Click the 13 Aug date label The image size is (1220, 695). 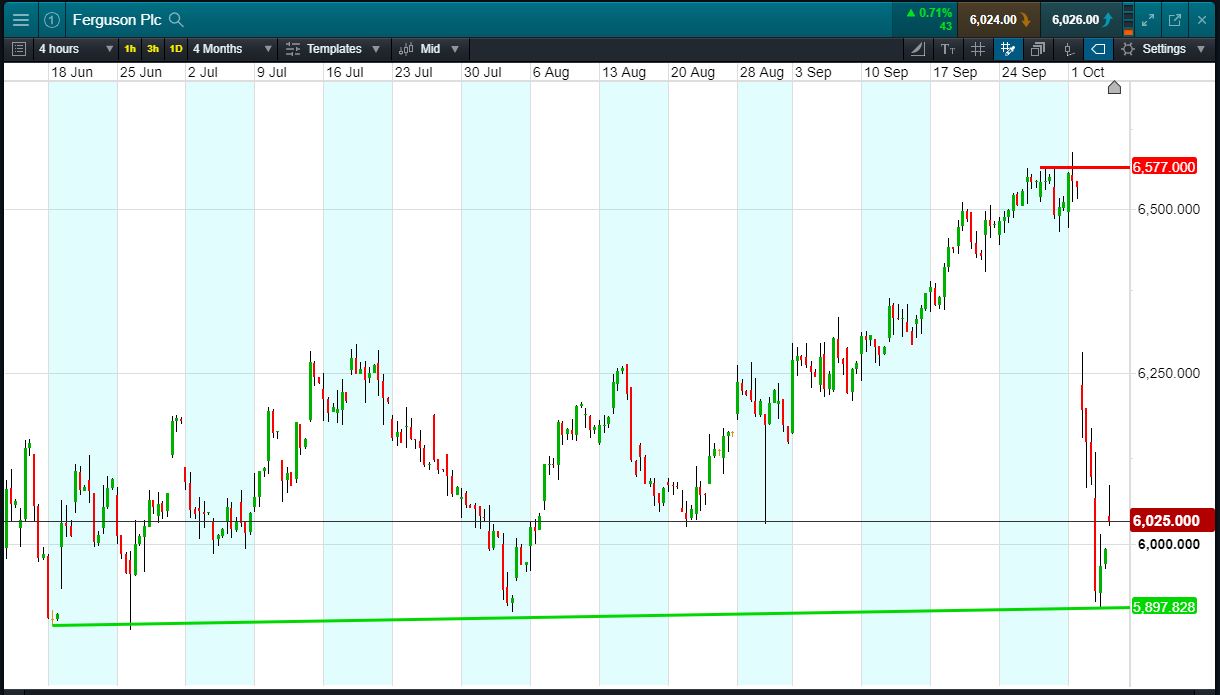(624, 72)
